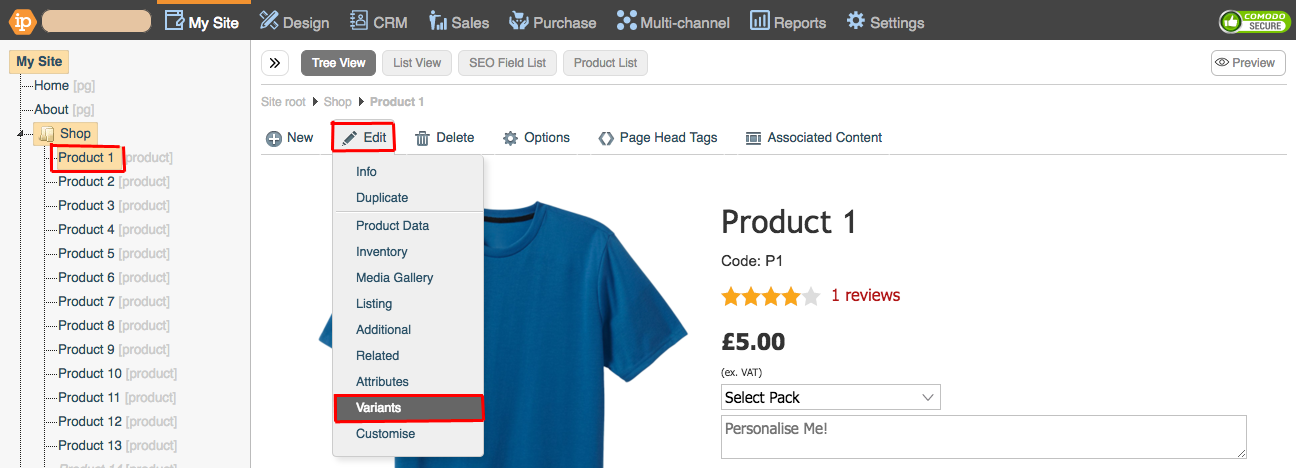Viewport: 1296px width, 468px height.
Task: Switch to the List View tab
Action: [x=417, y=63]
